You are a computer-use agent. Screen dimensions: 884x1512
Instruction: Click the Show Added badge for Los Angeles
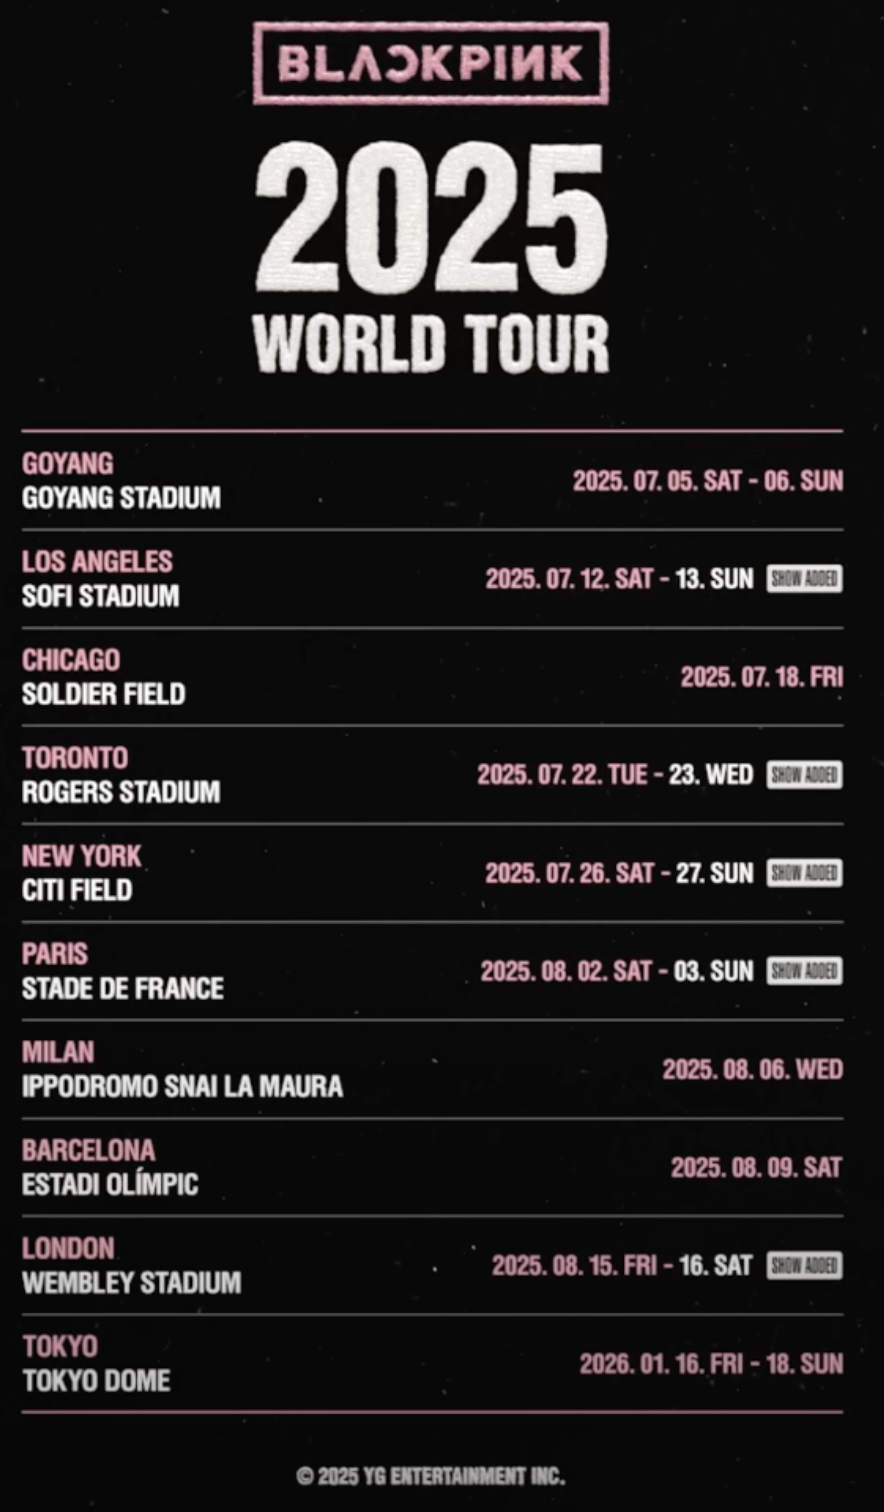804,579
